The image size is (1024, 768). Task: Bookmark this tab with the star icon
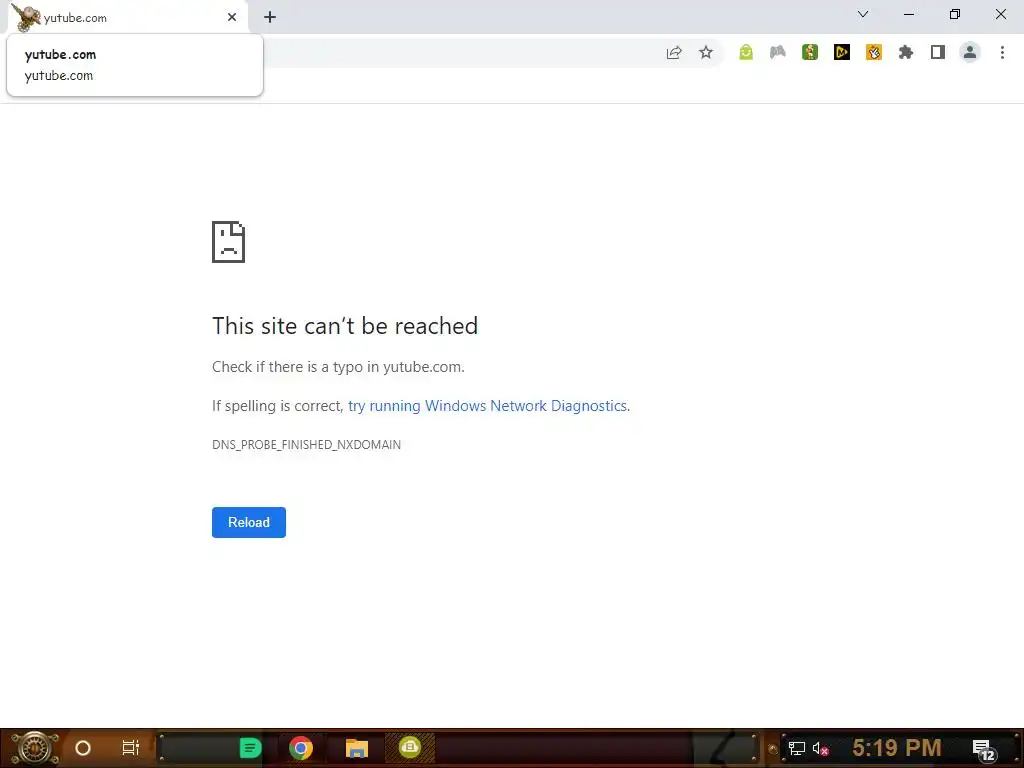tap(706, 52)
